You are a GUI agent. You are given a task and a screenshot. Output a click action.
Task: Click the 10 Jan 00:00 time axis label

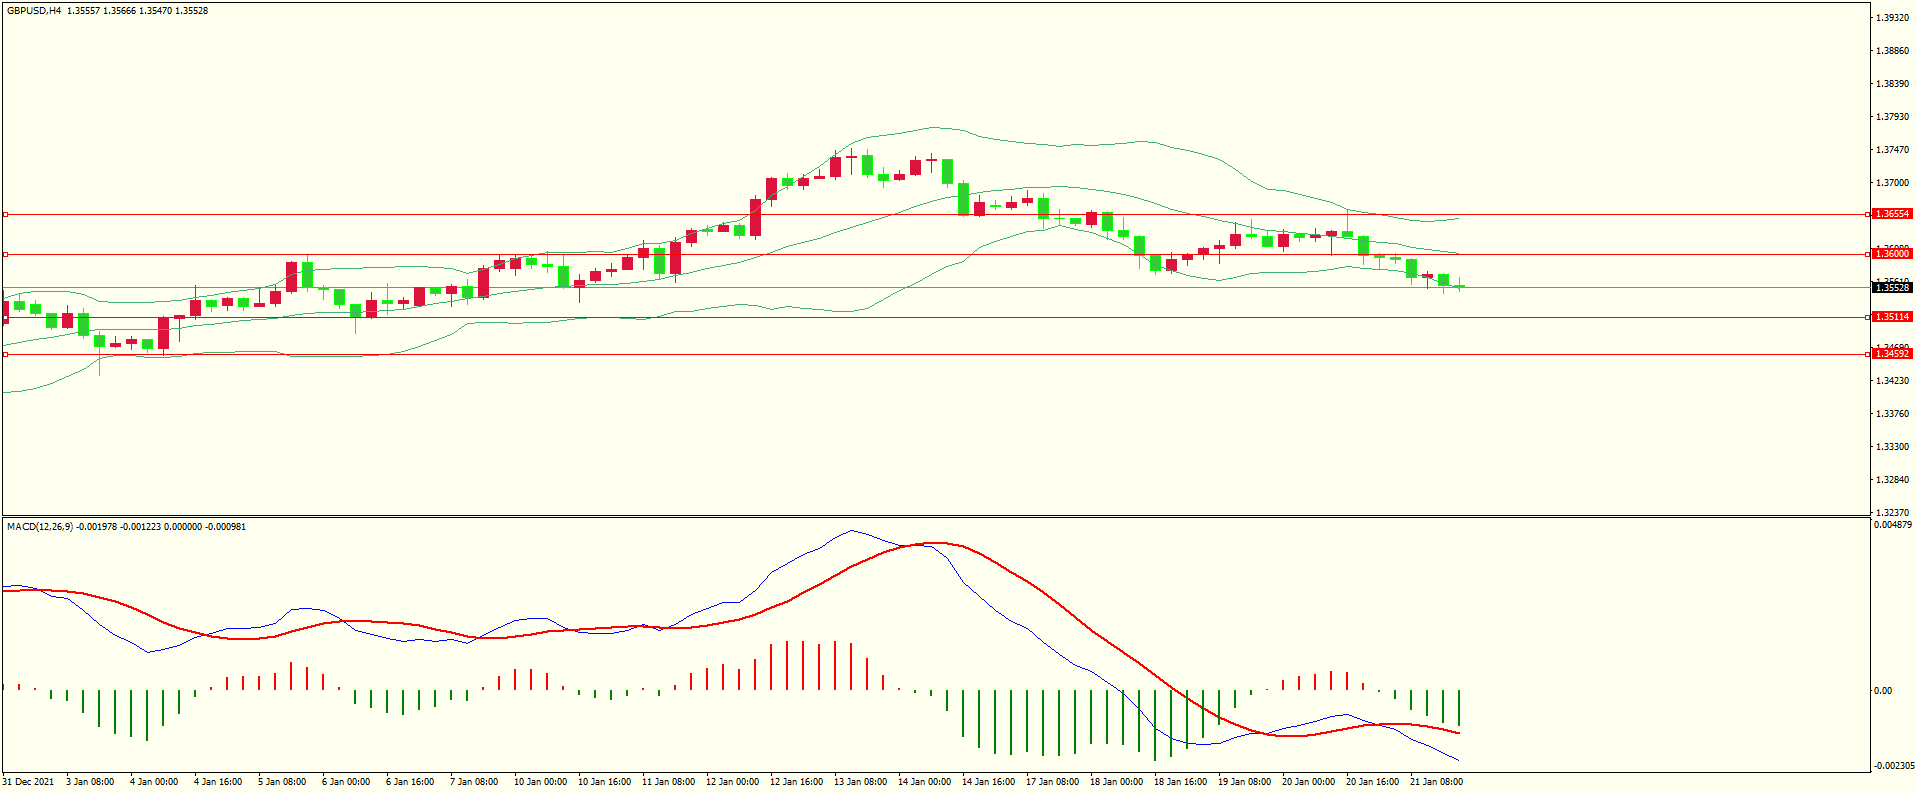[540, 782]
